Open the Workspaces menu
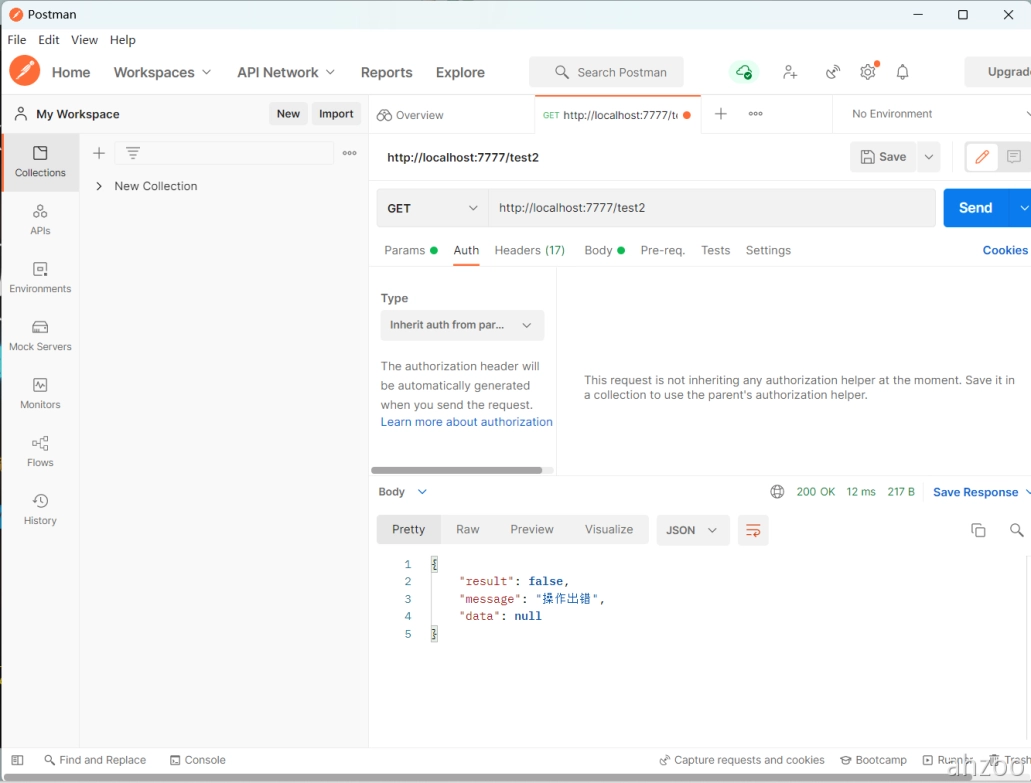This screenshot has width=1031, height=783. [162, 72]
